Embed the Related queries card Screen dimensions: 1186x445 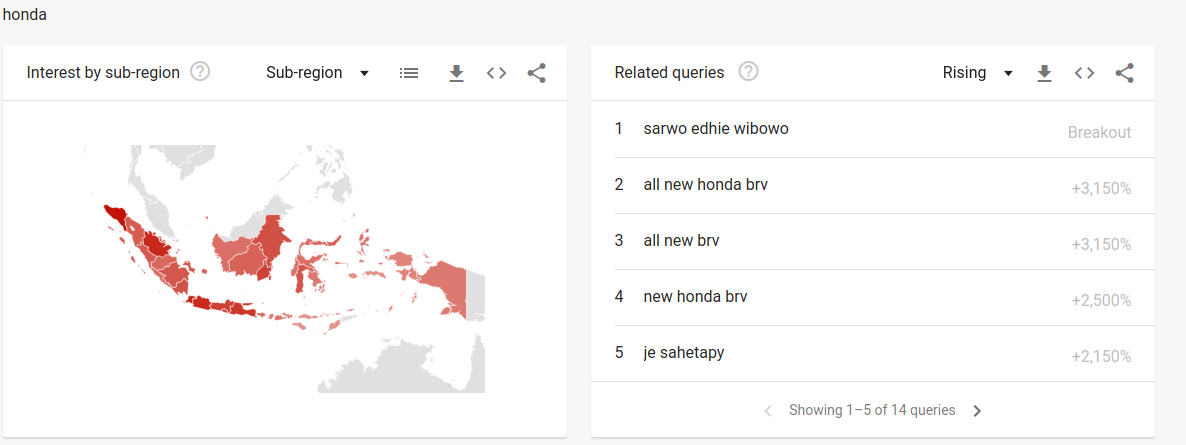click(1085, 73)
